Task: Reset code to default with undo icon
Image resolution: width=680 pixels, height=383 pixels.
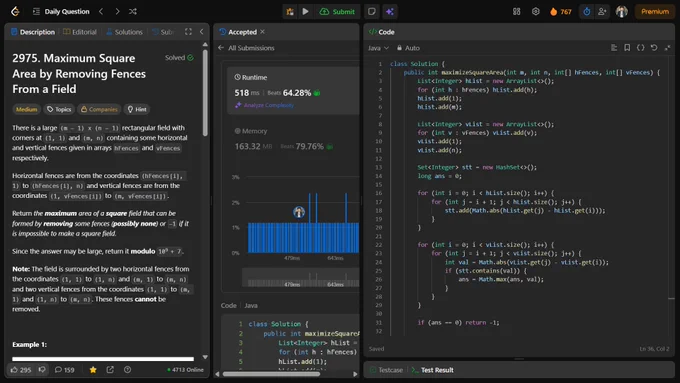Action: [x=654, y=48]
